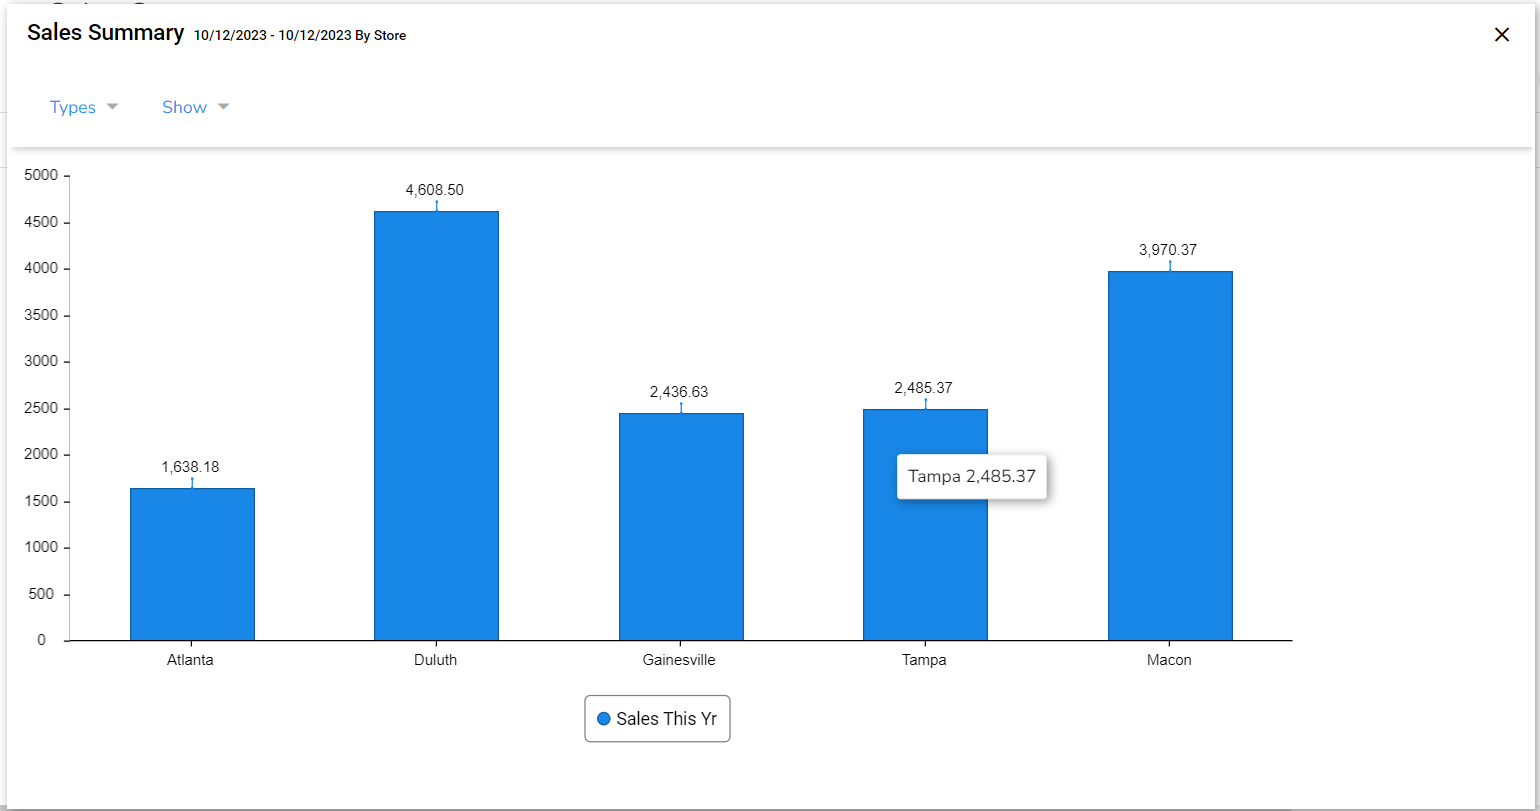The image size is (1540, 811).
Task: Click the Duluth axis label
Action: point(435,660)
